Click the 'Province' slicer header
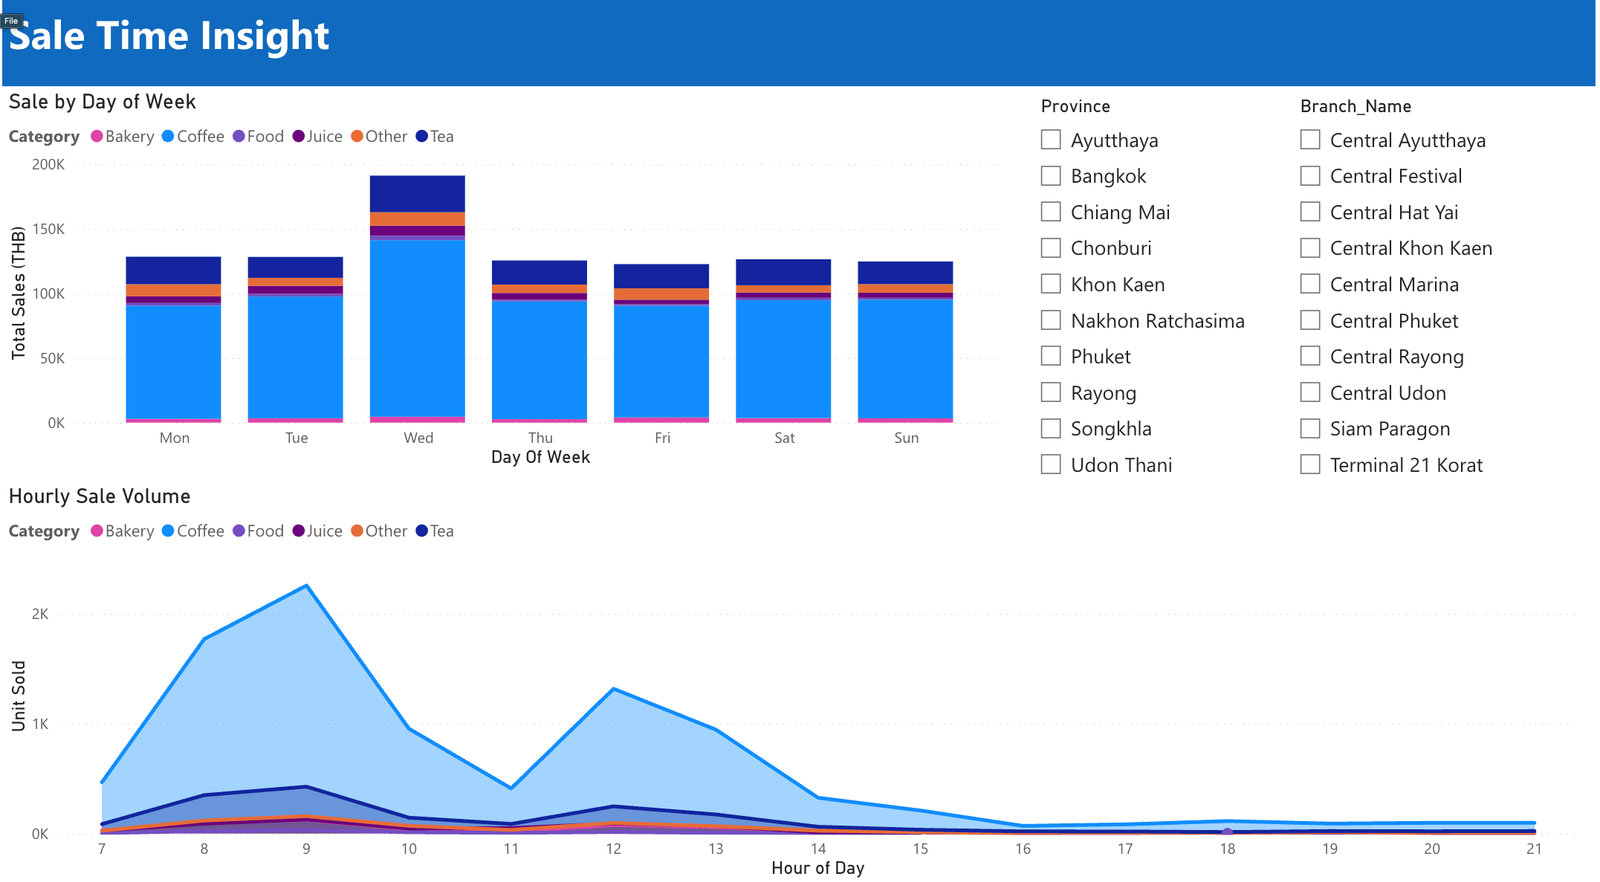This screenshot has height=882, width=1600. pos(1075,106)
